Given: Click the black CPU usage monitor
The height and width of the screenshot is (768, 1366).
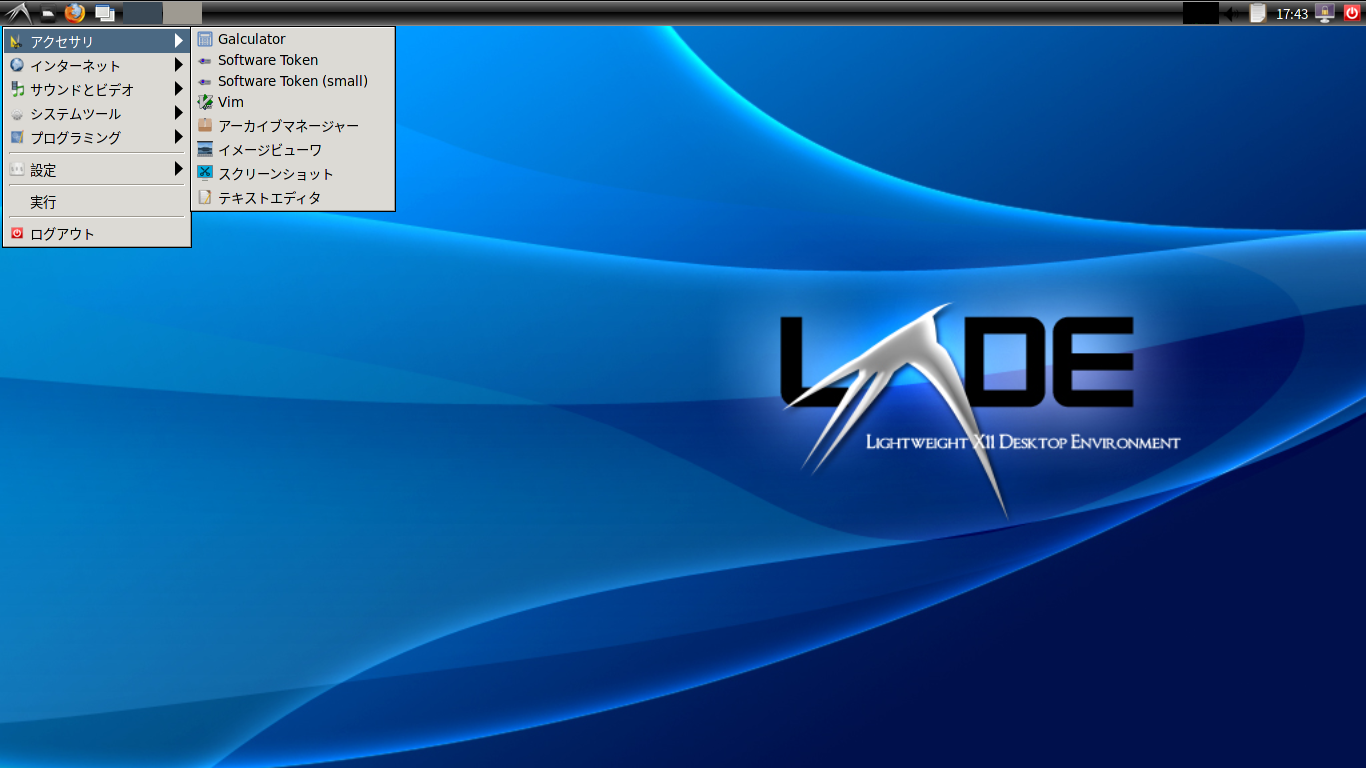Looking at the screenshot, I should (1200, 13).
